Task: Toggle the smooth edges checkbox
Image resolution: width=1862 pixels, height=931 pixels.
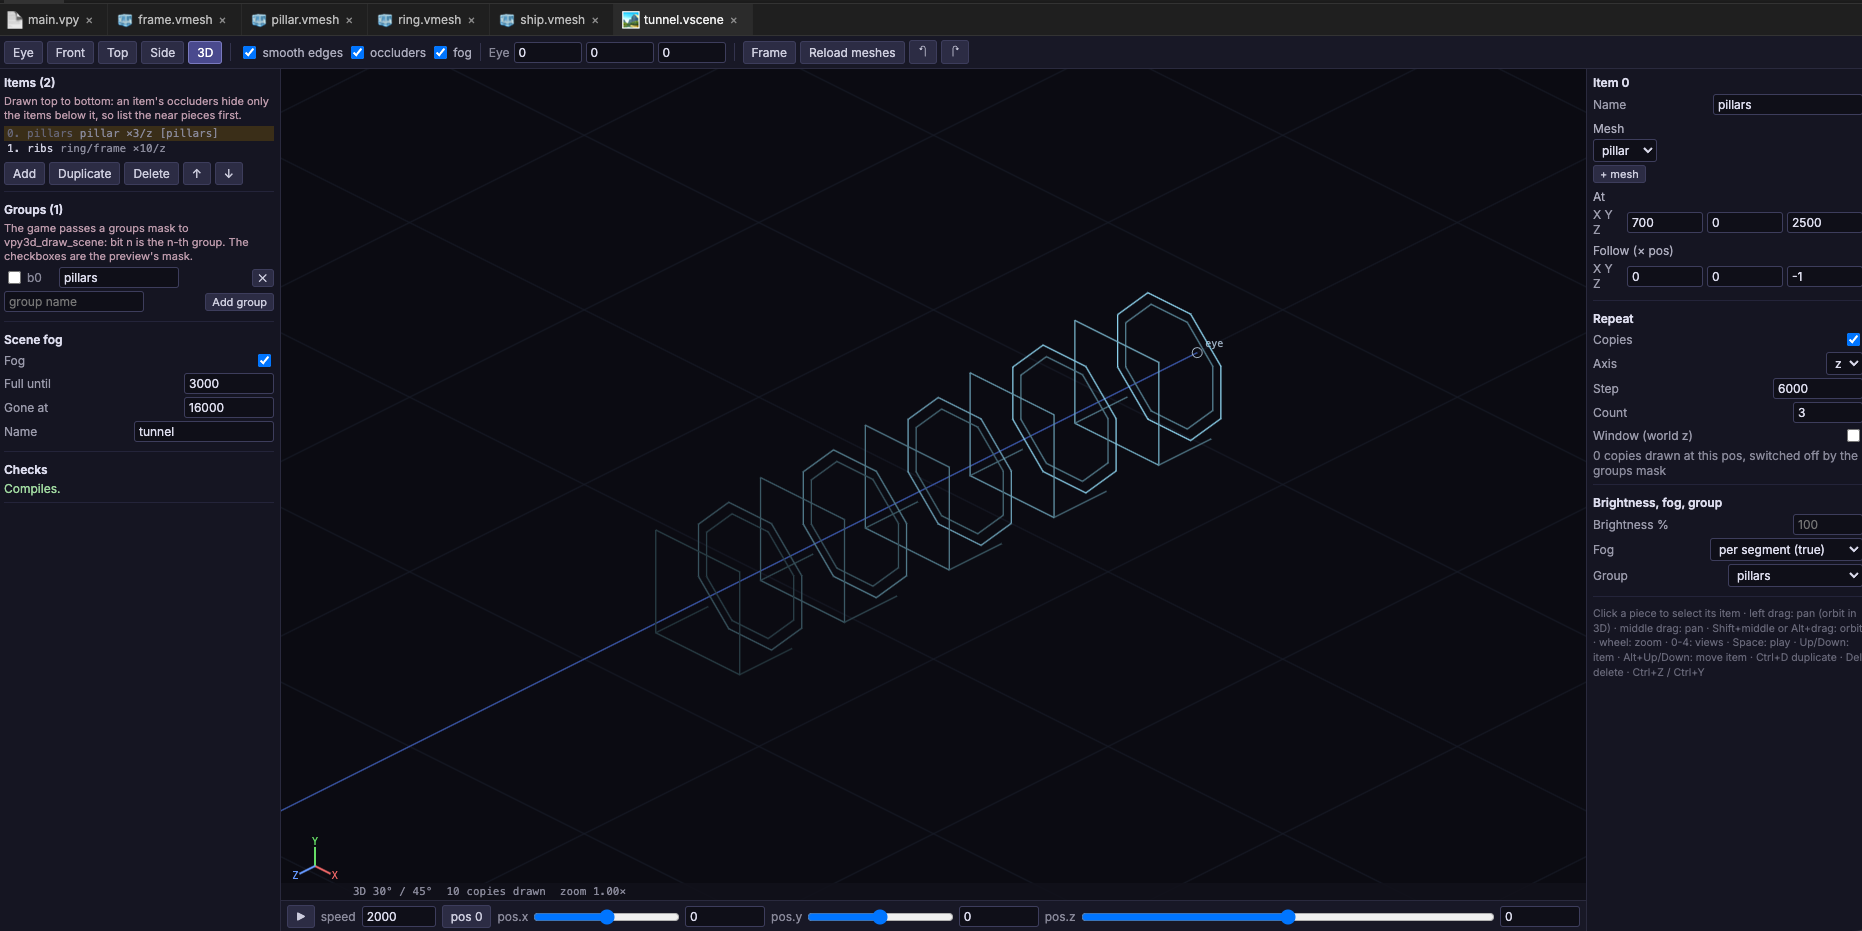Action: 250,53
